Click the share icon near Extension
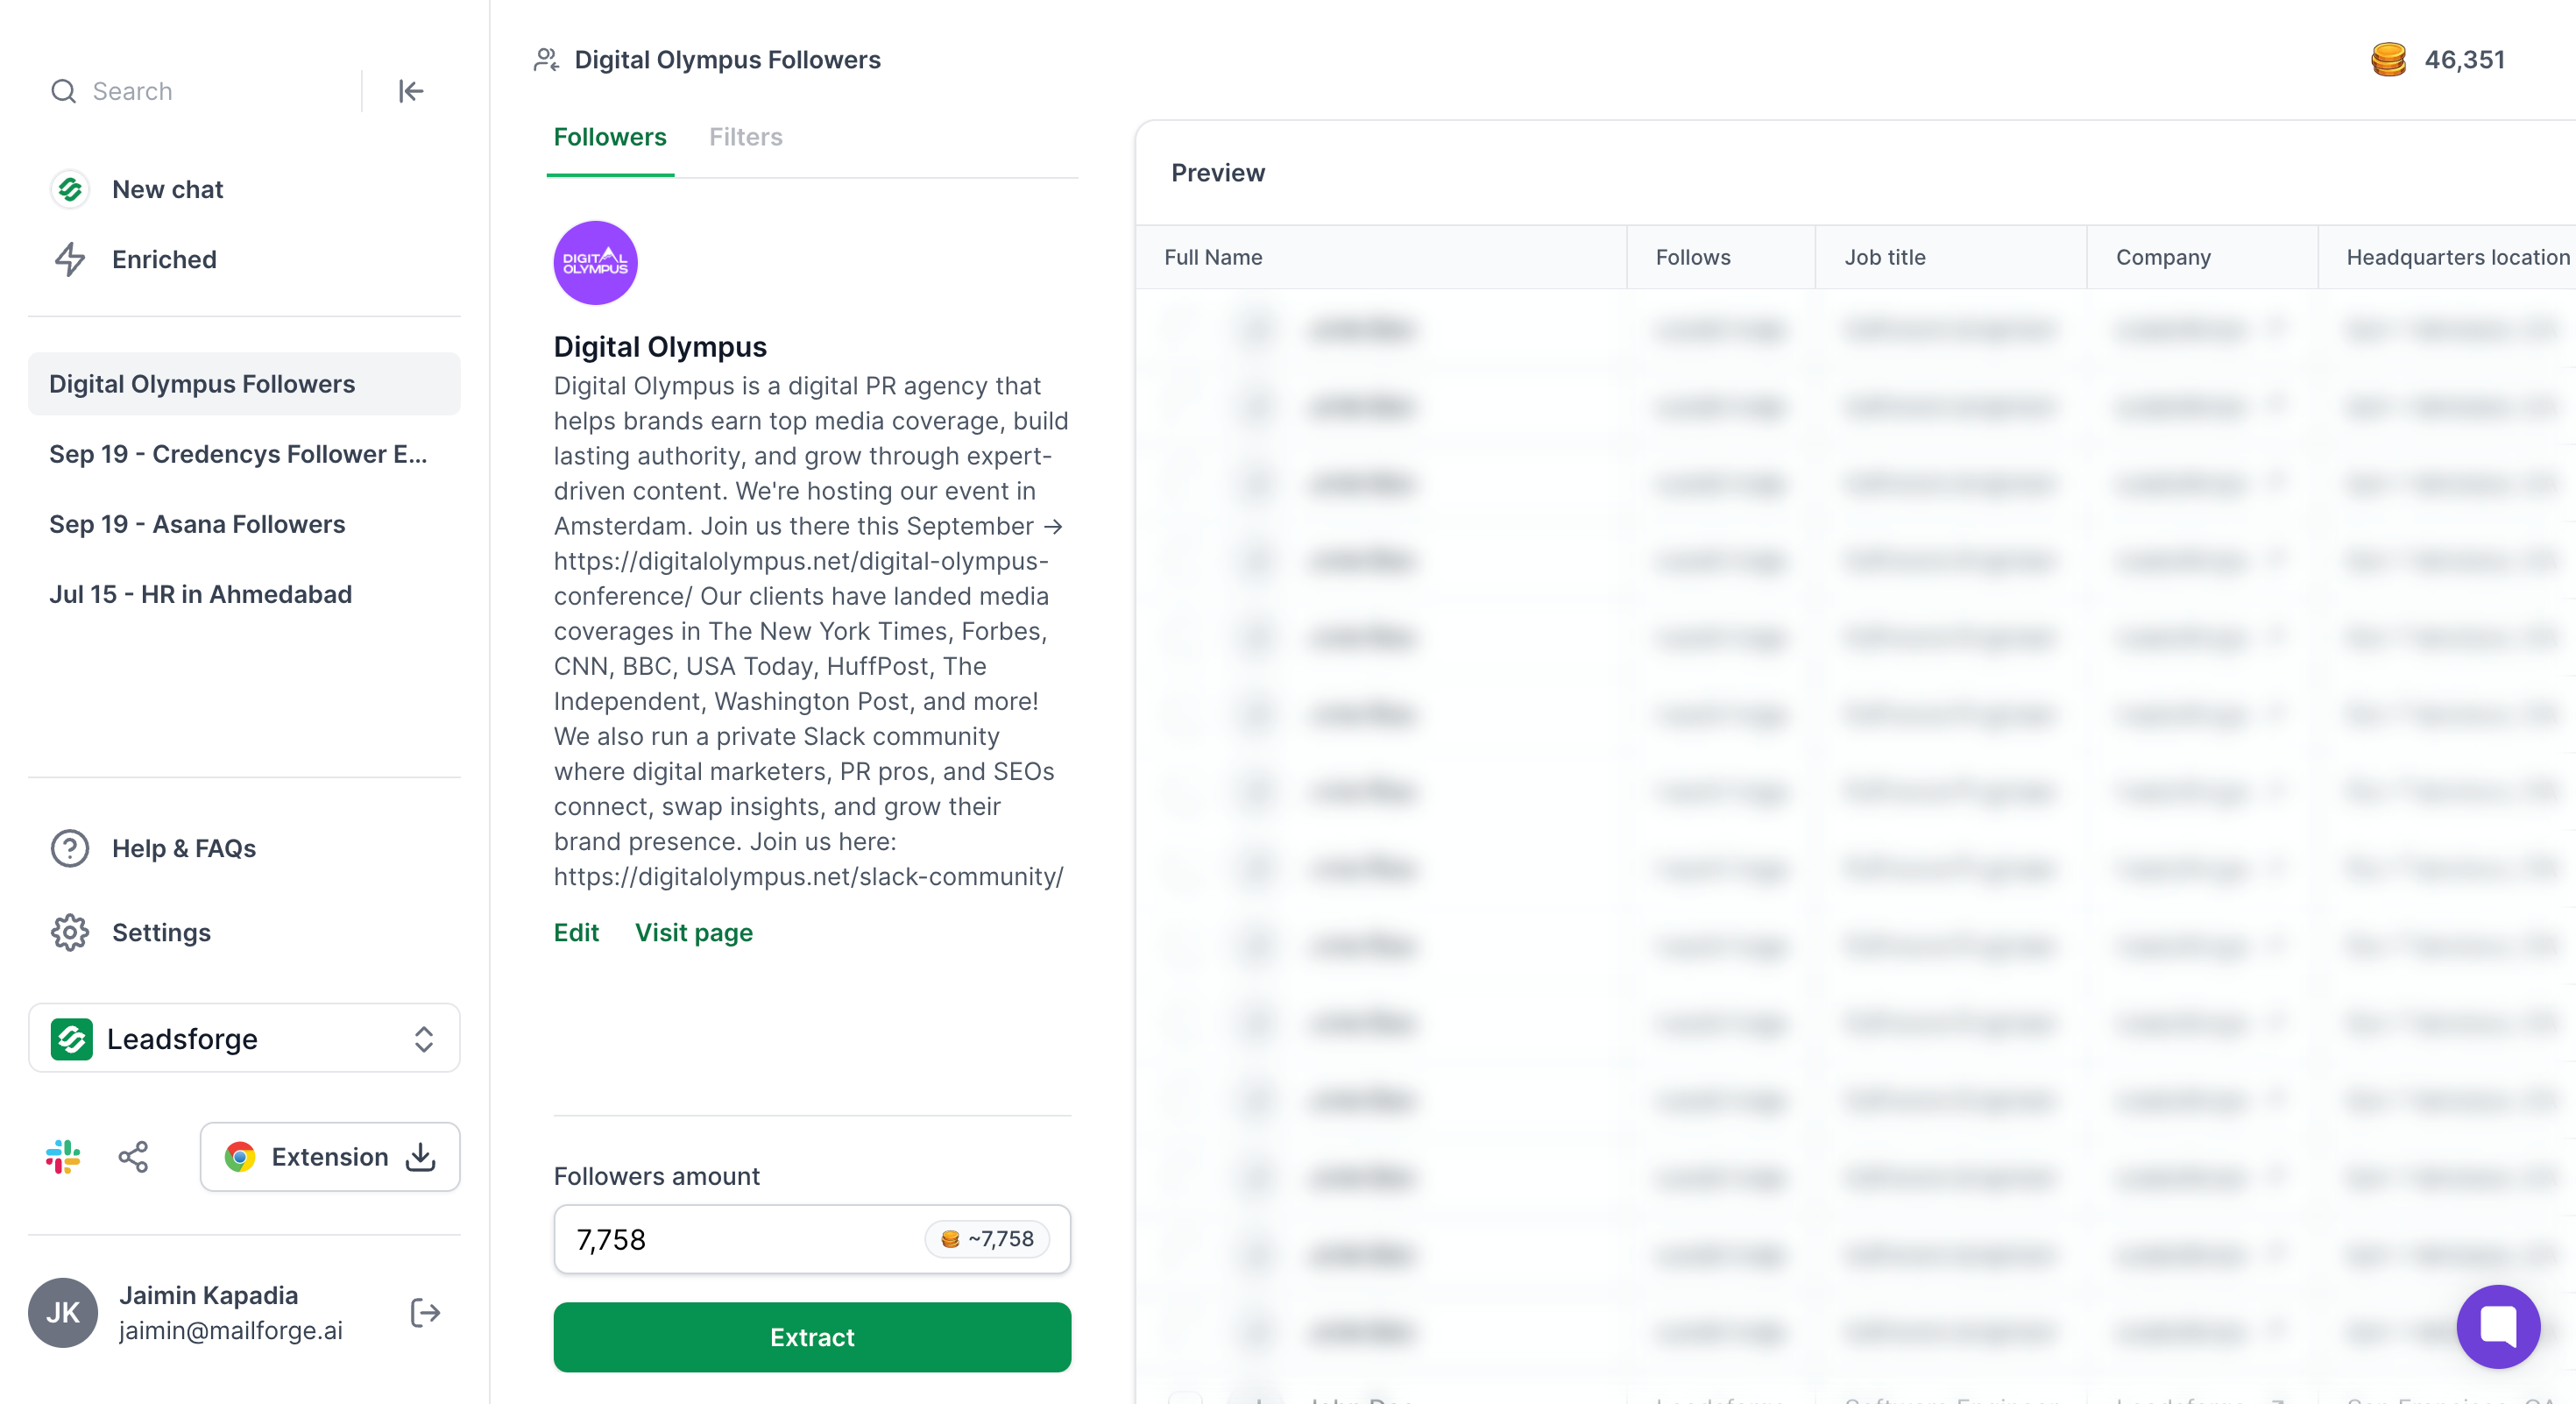The width and height of the screenshot is (2576, 1404). [x=133, y=1156]
